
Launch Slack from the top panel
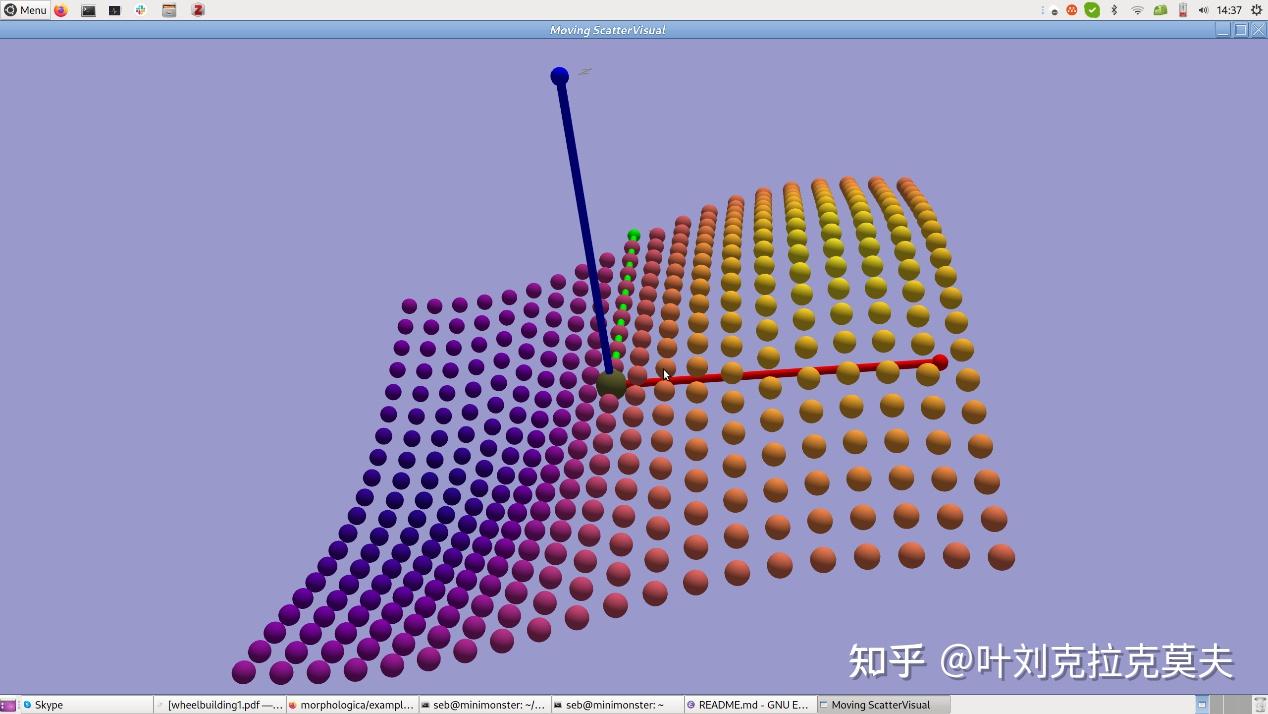click(141, 10)
